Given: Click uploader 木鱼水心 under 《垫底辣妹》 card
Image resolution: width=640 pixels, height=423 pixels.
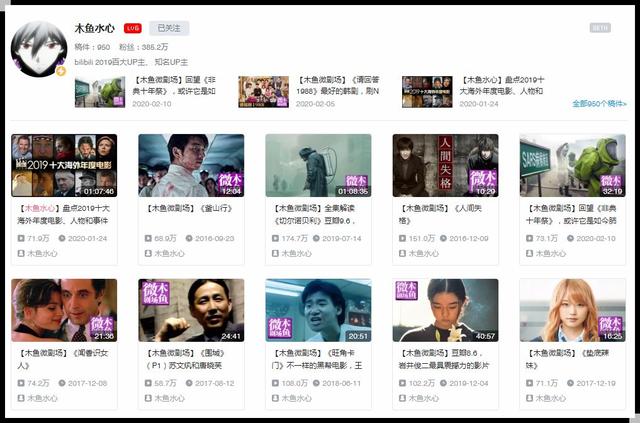Looking at the screenshot, I should (546, 398).
